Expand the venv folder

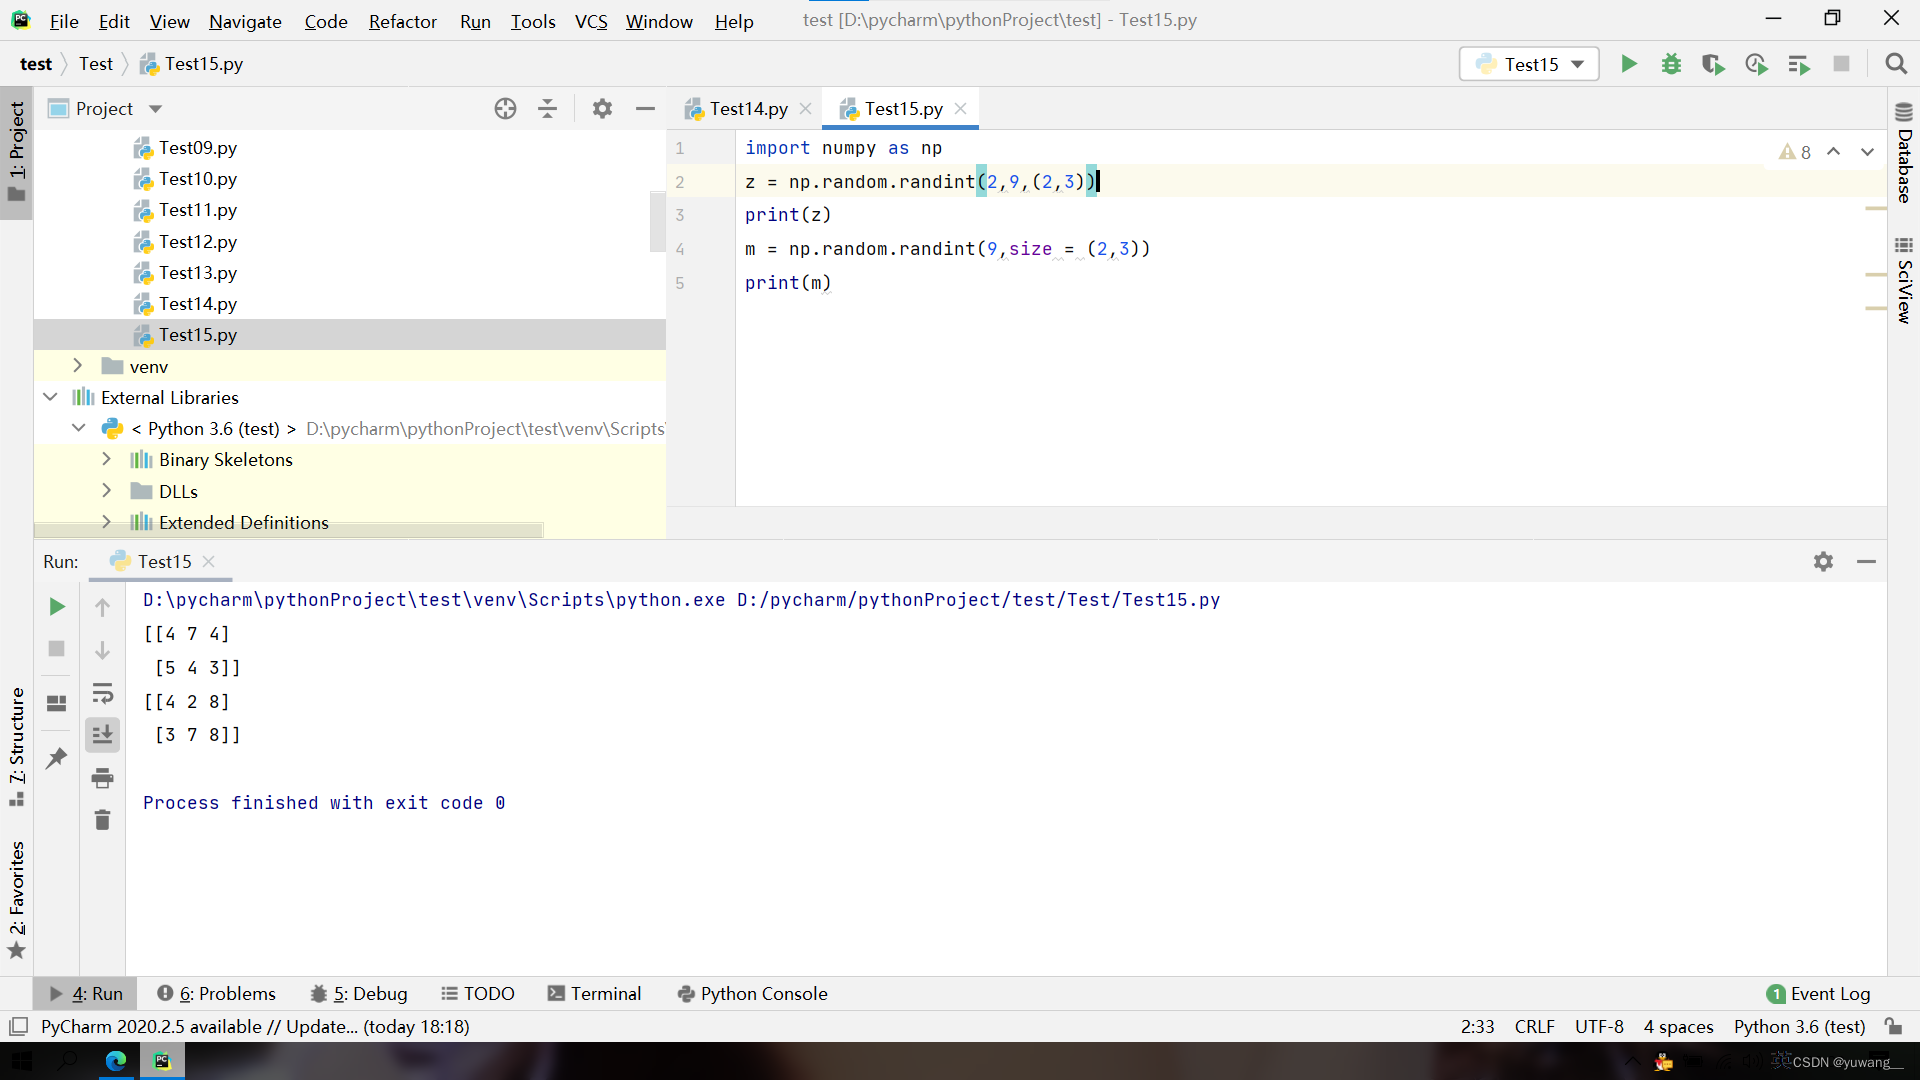point(78,366)
